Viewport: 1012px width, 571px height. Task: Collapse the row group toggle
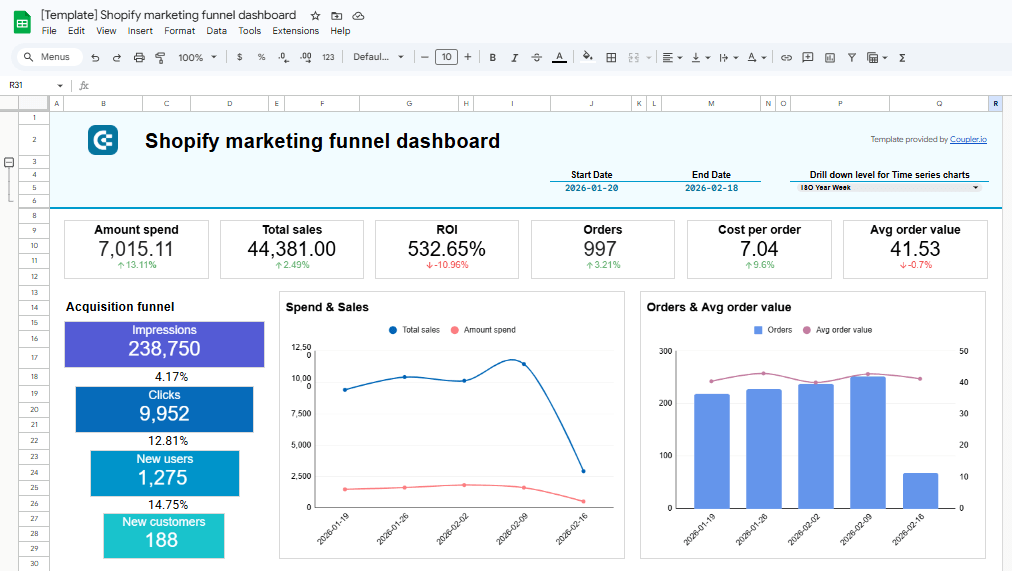coord(9,162)
